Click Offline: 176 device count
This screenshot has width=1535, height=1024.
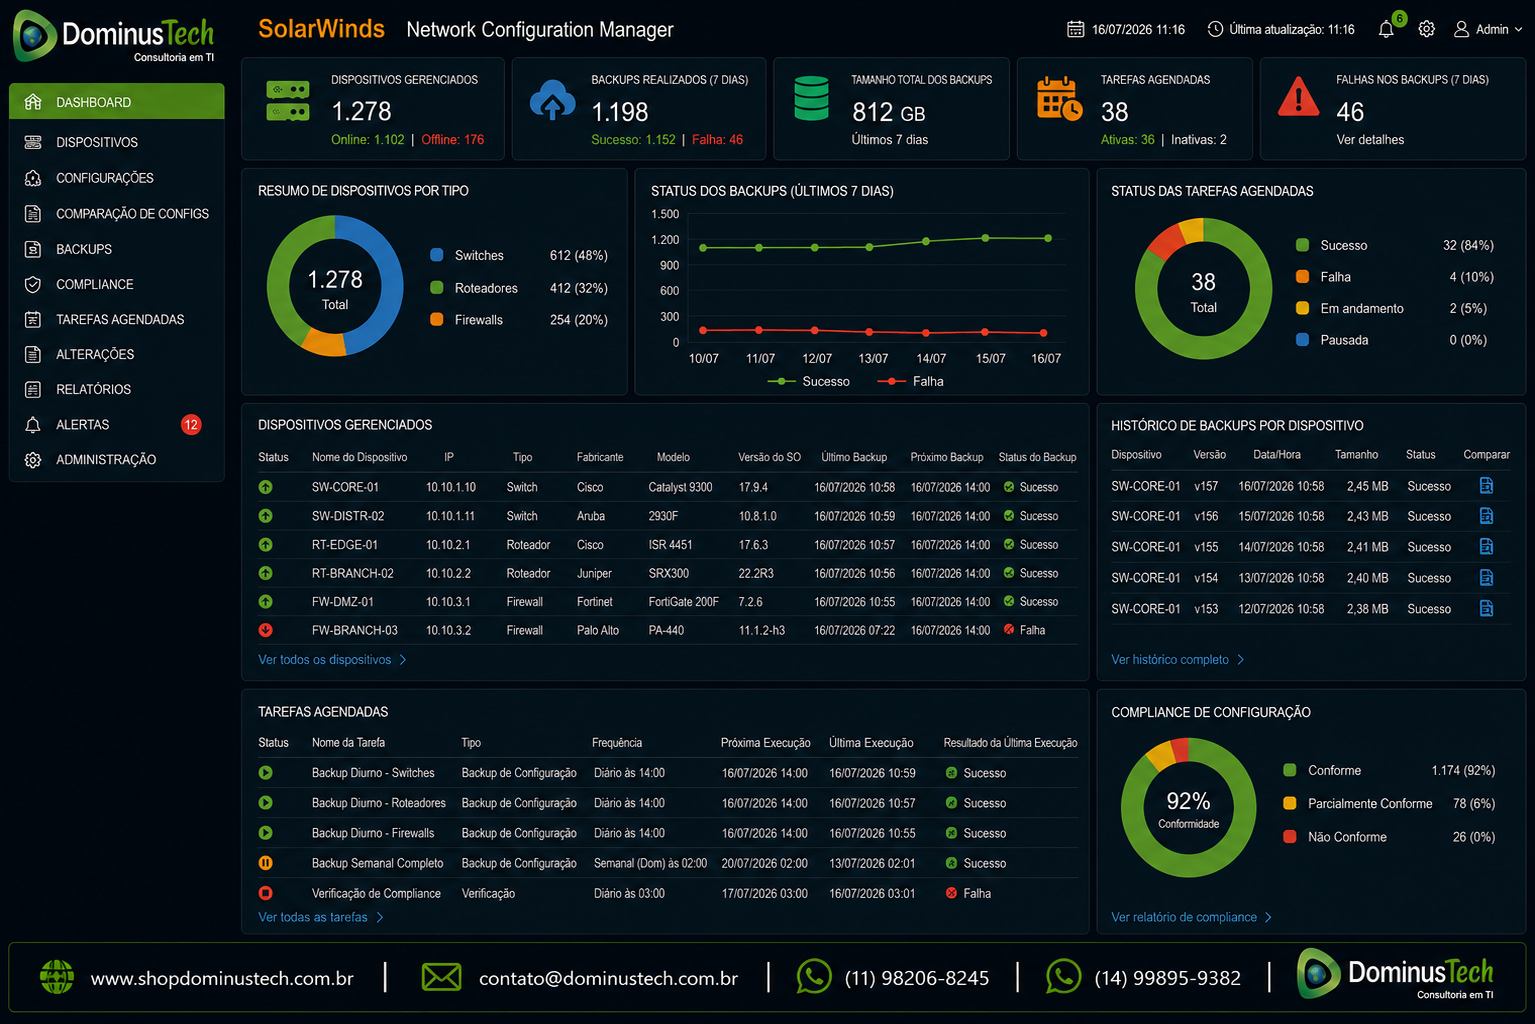coord(453,140)
